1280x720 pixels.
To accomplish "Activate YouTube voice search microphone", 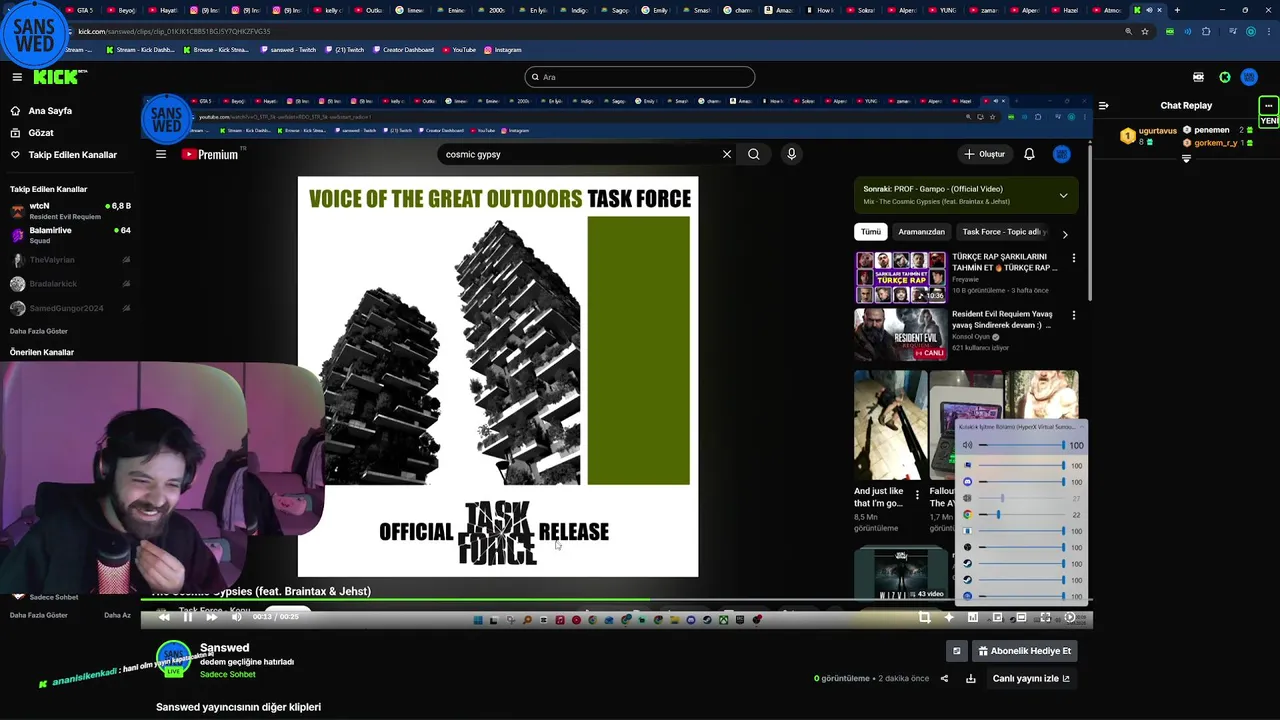I will point(791,154).
